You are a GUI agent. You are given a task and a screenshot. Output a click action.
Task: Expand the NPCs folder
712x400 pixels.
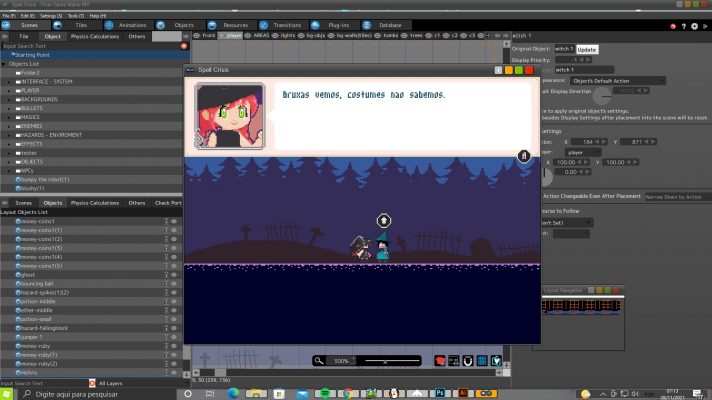pyautogui.click(x=9, y=171)
